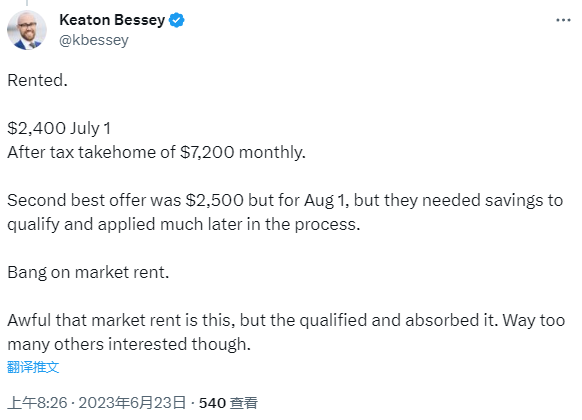Select the 2023年6月23日 date
Image resolution: width=582 pixels, height=420 pixels.
[132, 403]
